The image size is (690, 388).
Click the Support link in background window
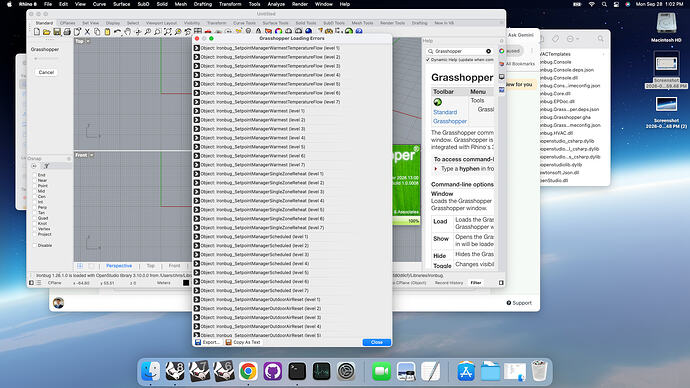click(x=519, y=303)
